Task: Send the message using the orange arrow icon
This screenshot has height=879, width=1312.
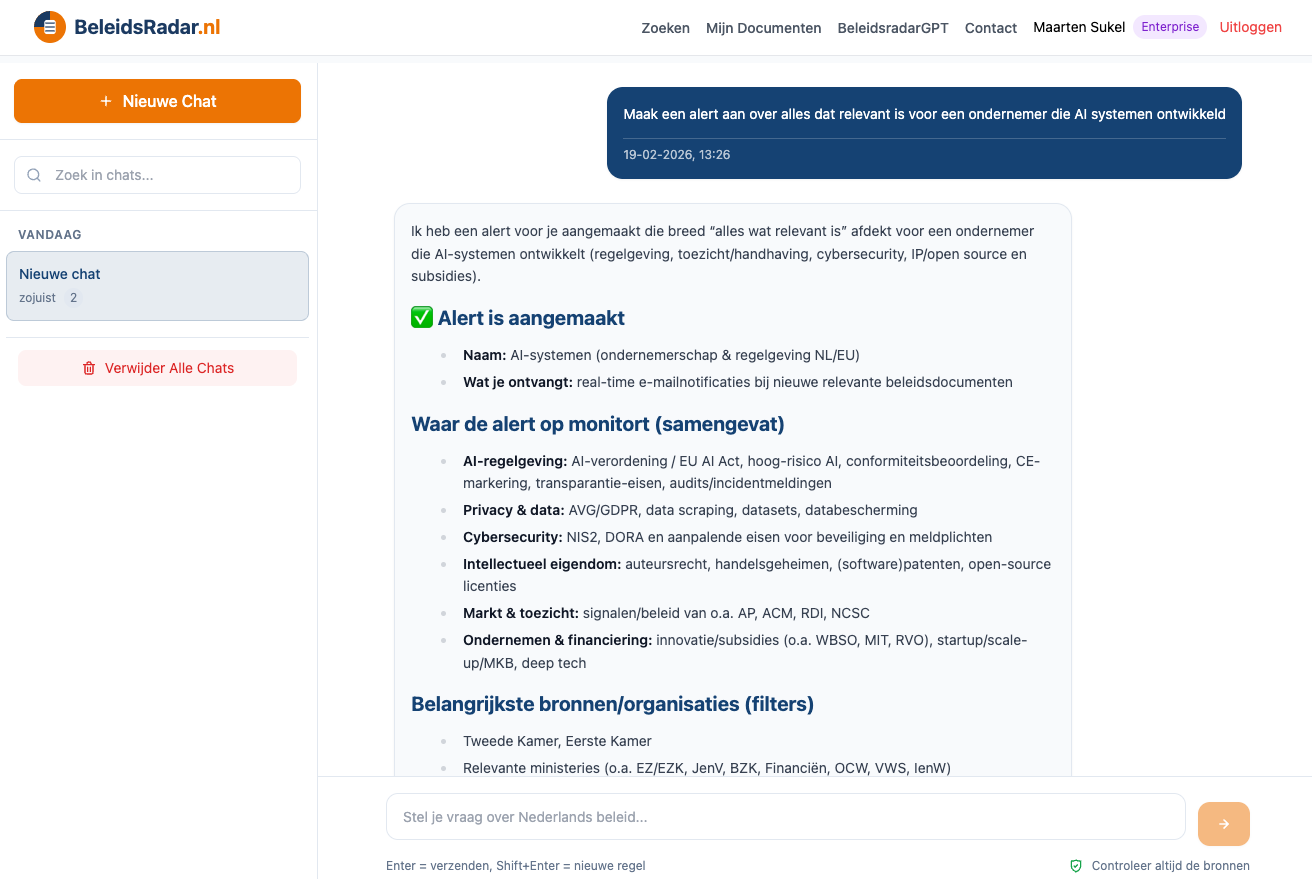Action: pyautogui.click(x=1223, y=823)
